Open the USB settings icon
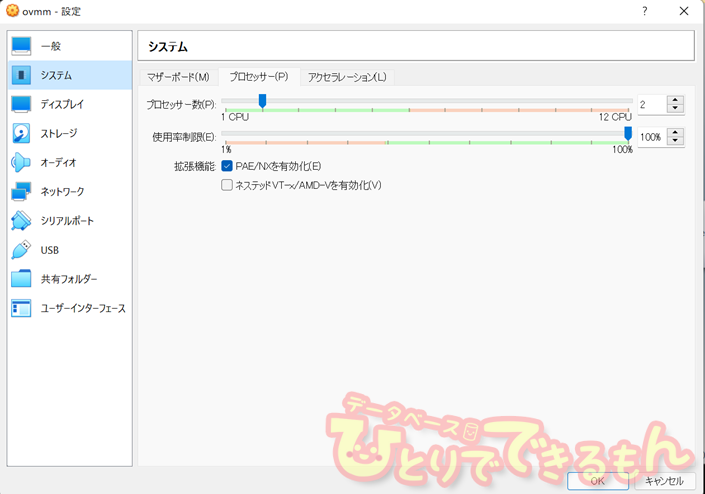Screen dimensions: 705x494 click(22, 250)
